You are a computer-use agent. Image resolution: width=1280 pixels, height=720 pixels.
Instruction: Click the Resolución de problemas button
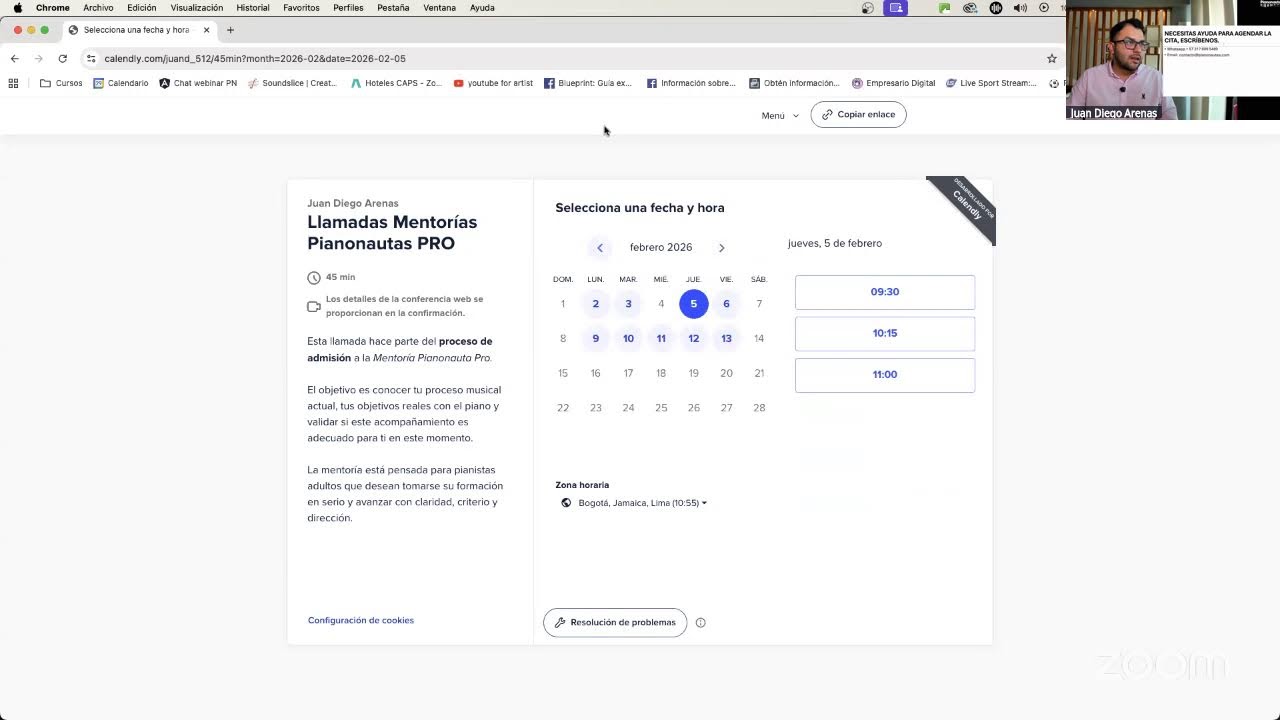[x=615, y=622]
